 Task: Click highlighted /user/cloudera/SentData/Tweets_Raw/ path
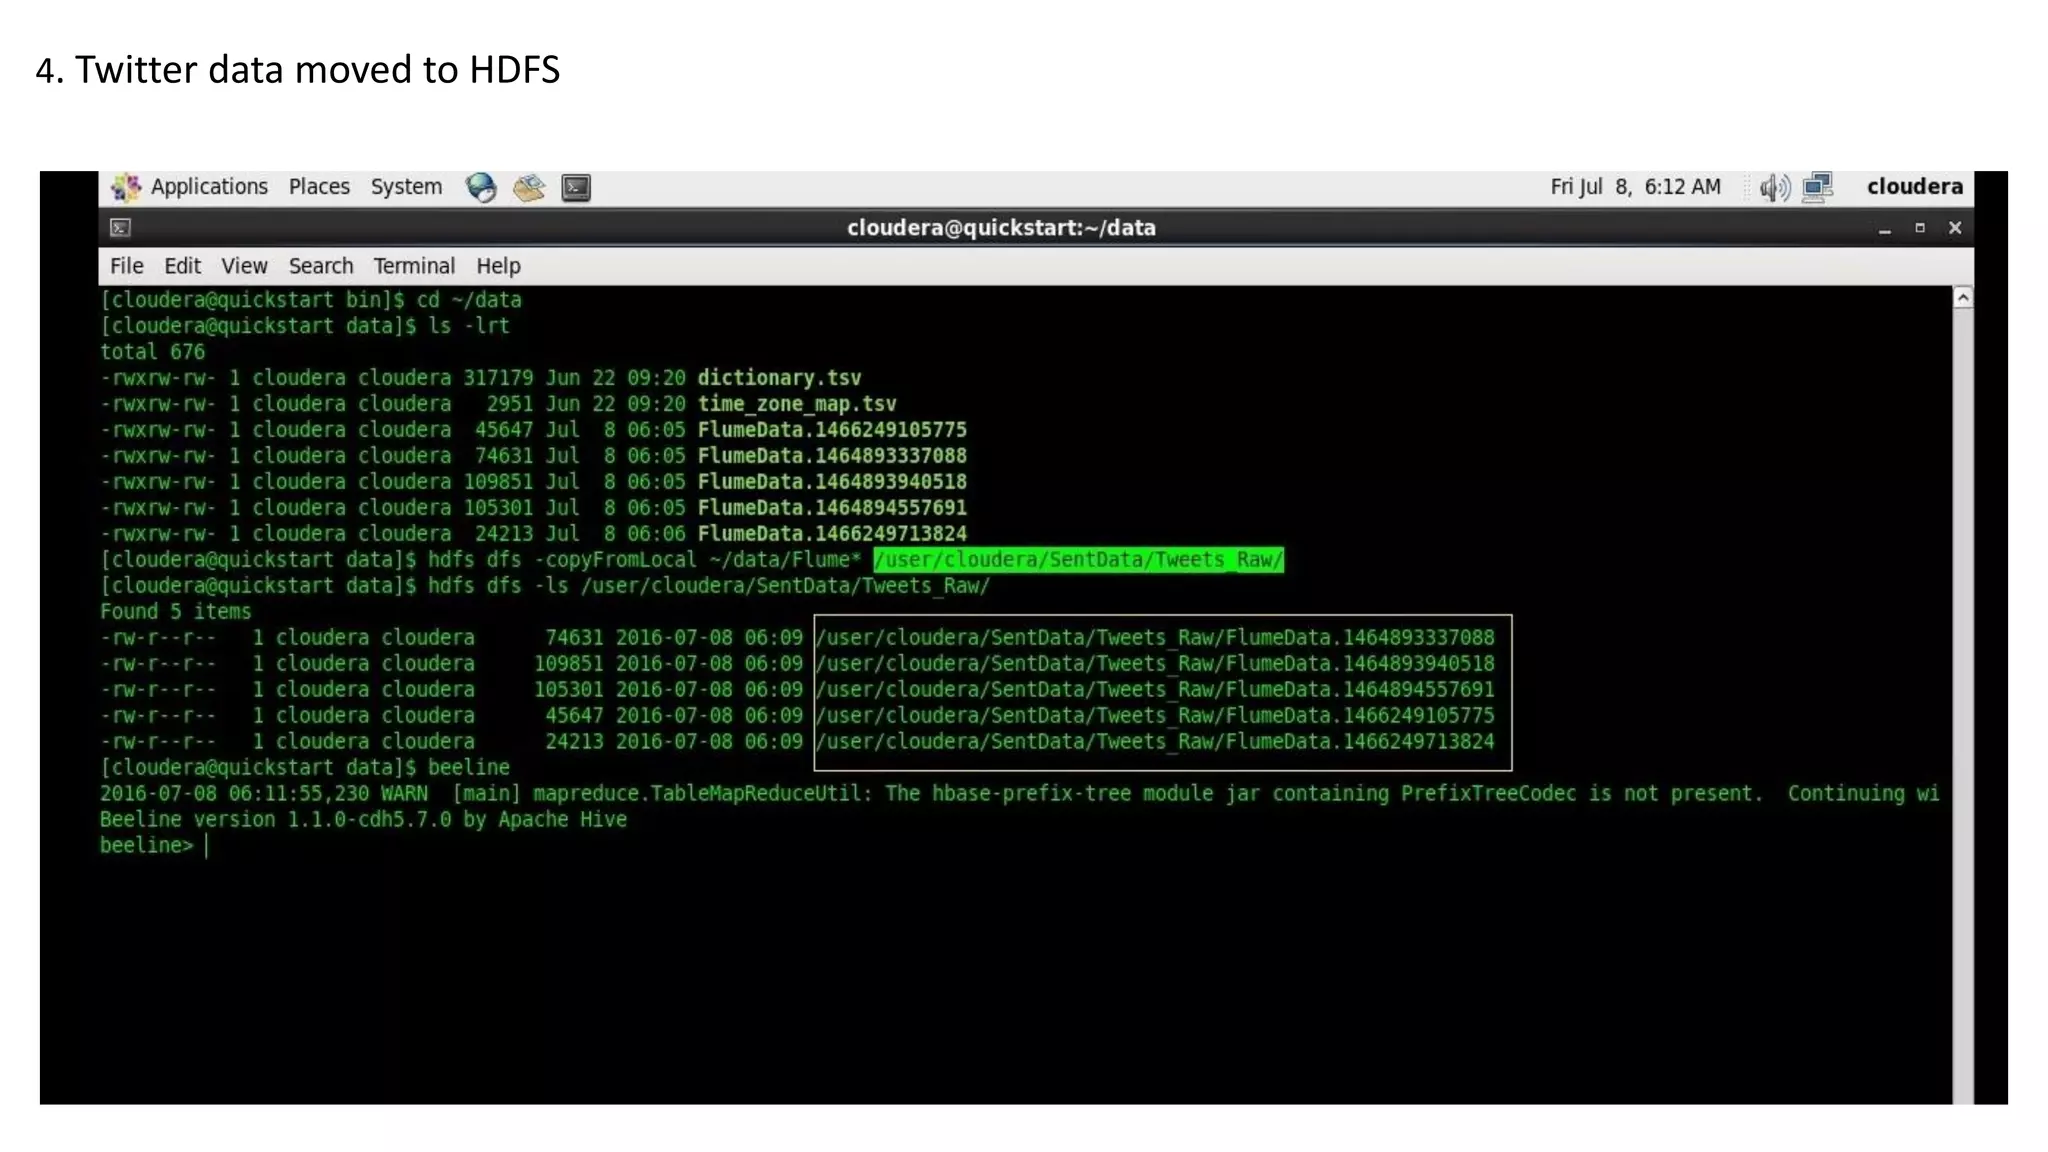1078,560
